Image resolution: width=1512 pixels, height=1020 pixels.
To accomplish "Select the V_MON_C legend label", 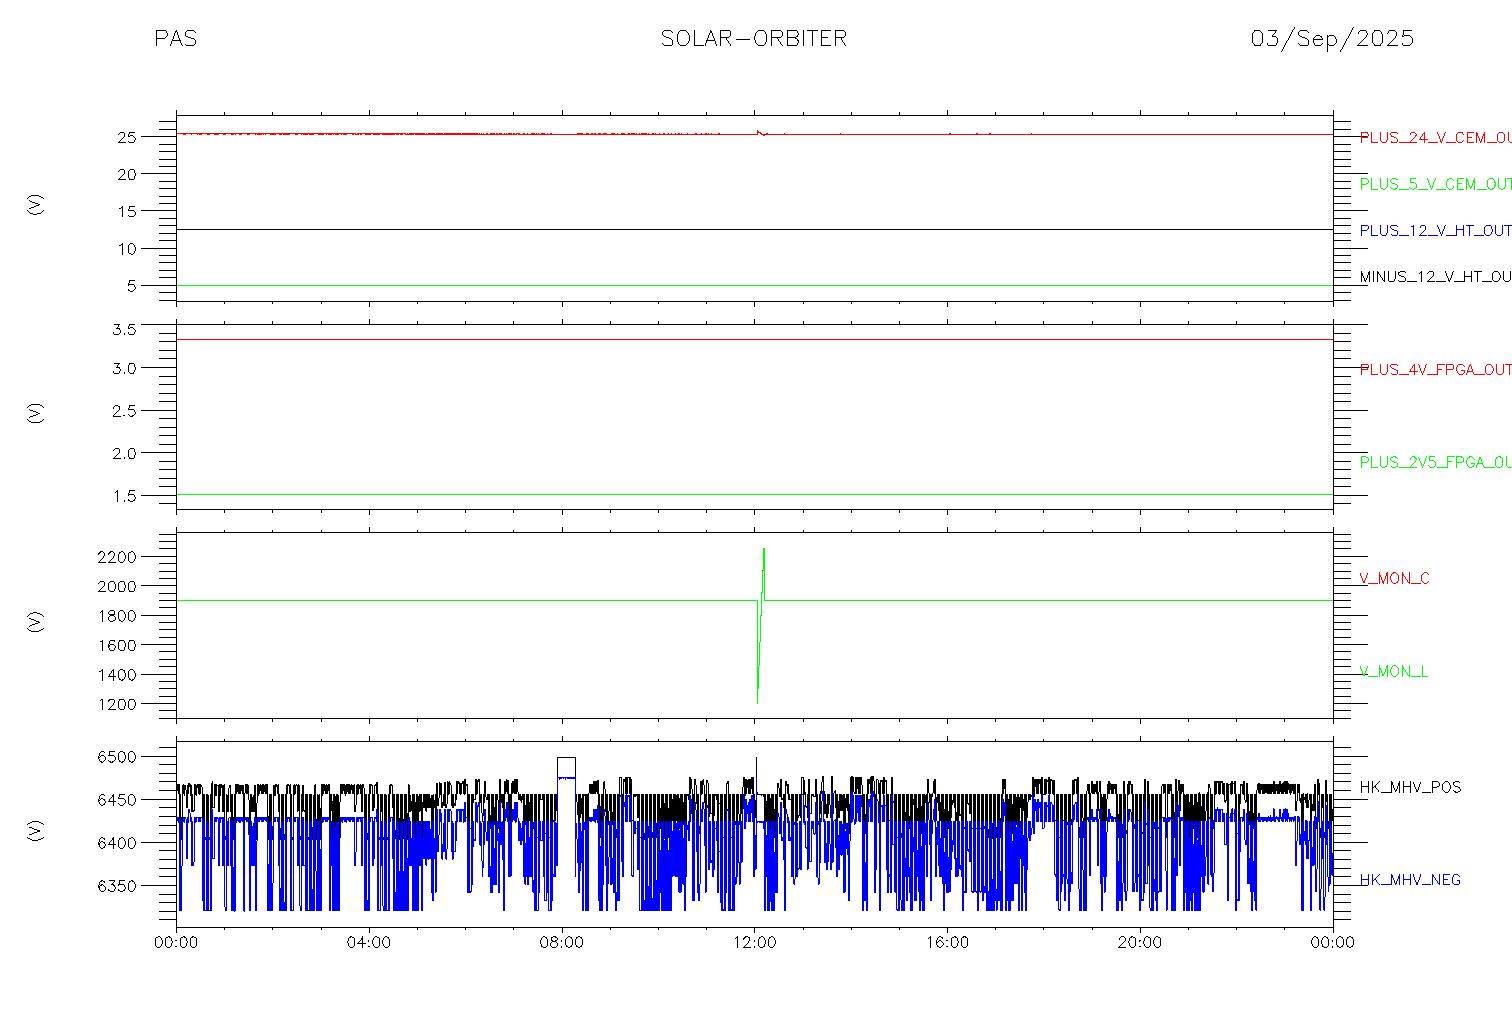I will pyautogui.click(x=1394, y=579).
